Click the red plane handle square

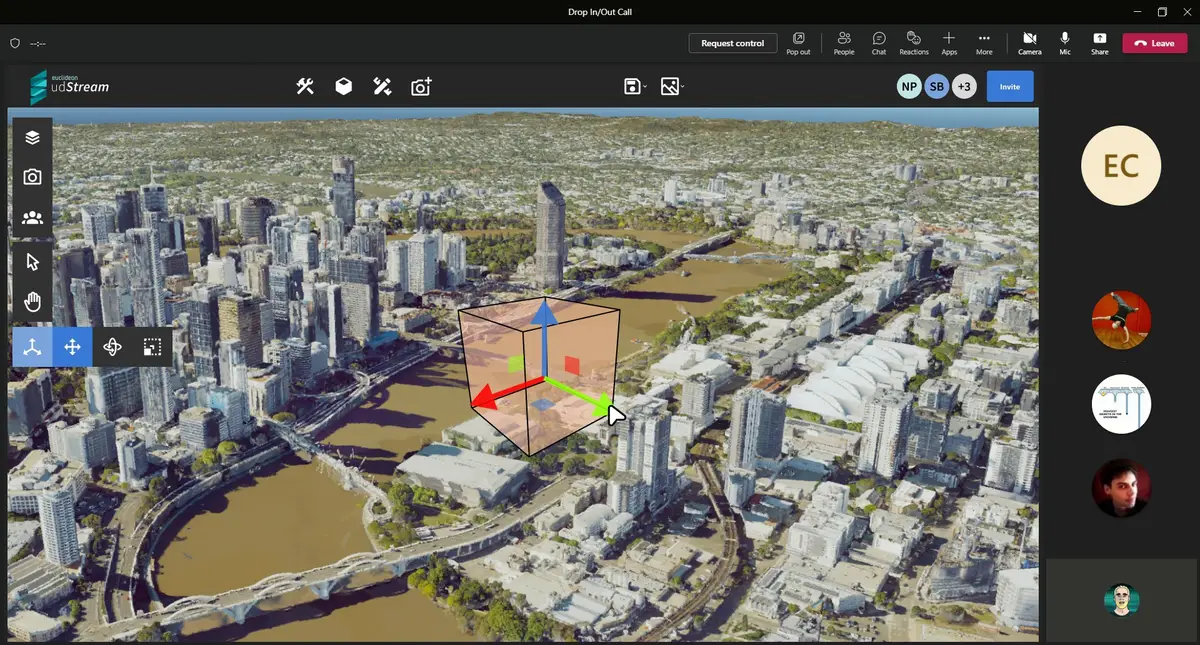570,364
